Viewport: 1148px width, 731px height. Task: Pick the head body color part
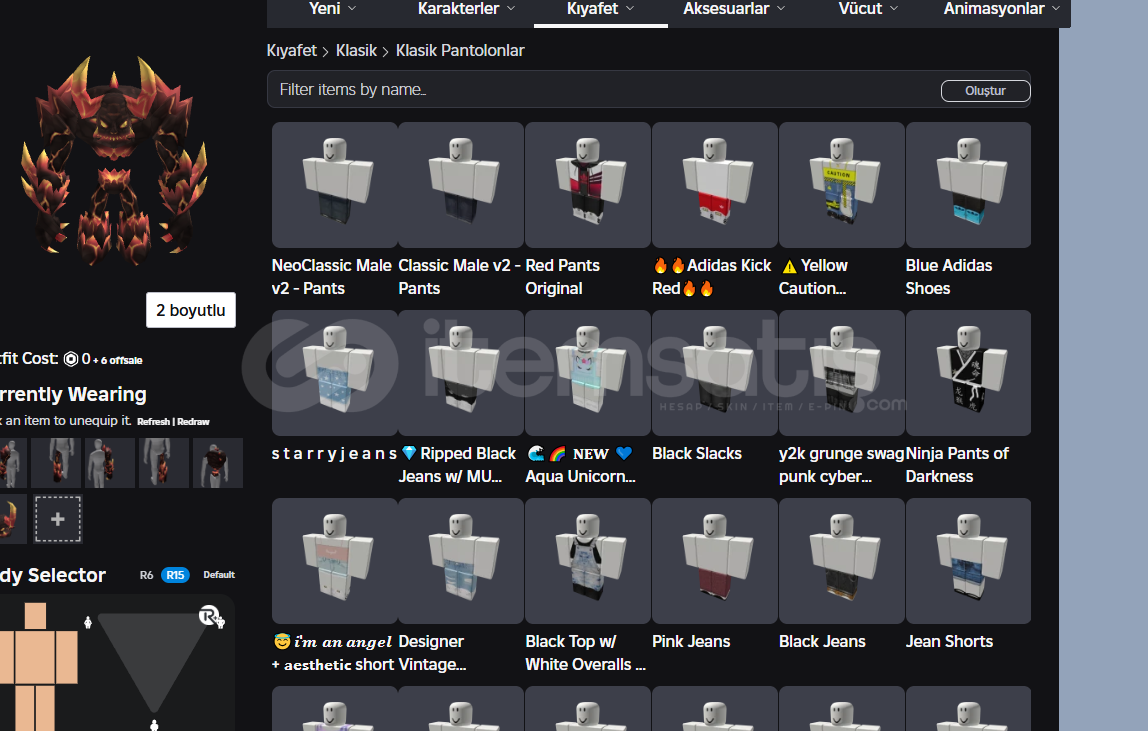[x=35, y=616]
